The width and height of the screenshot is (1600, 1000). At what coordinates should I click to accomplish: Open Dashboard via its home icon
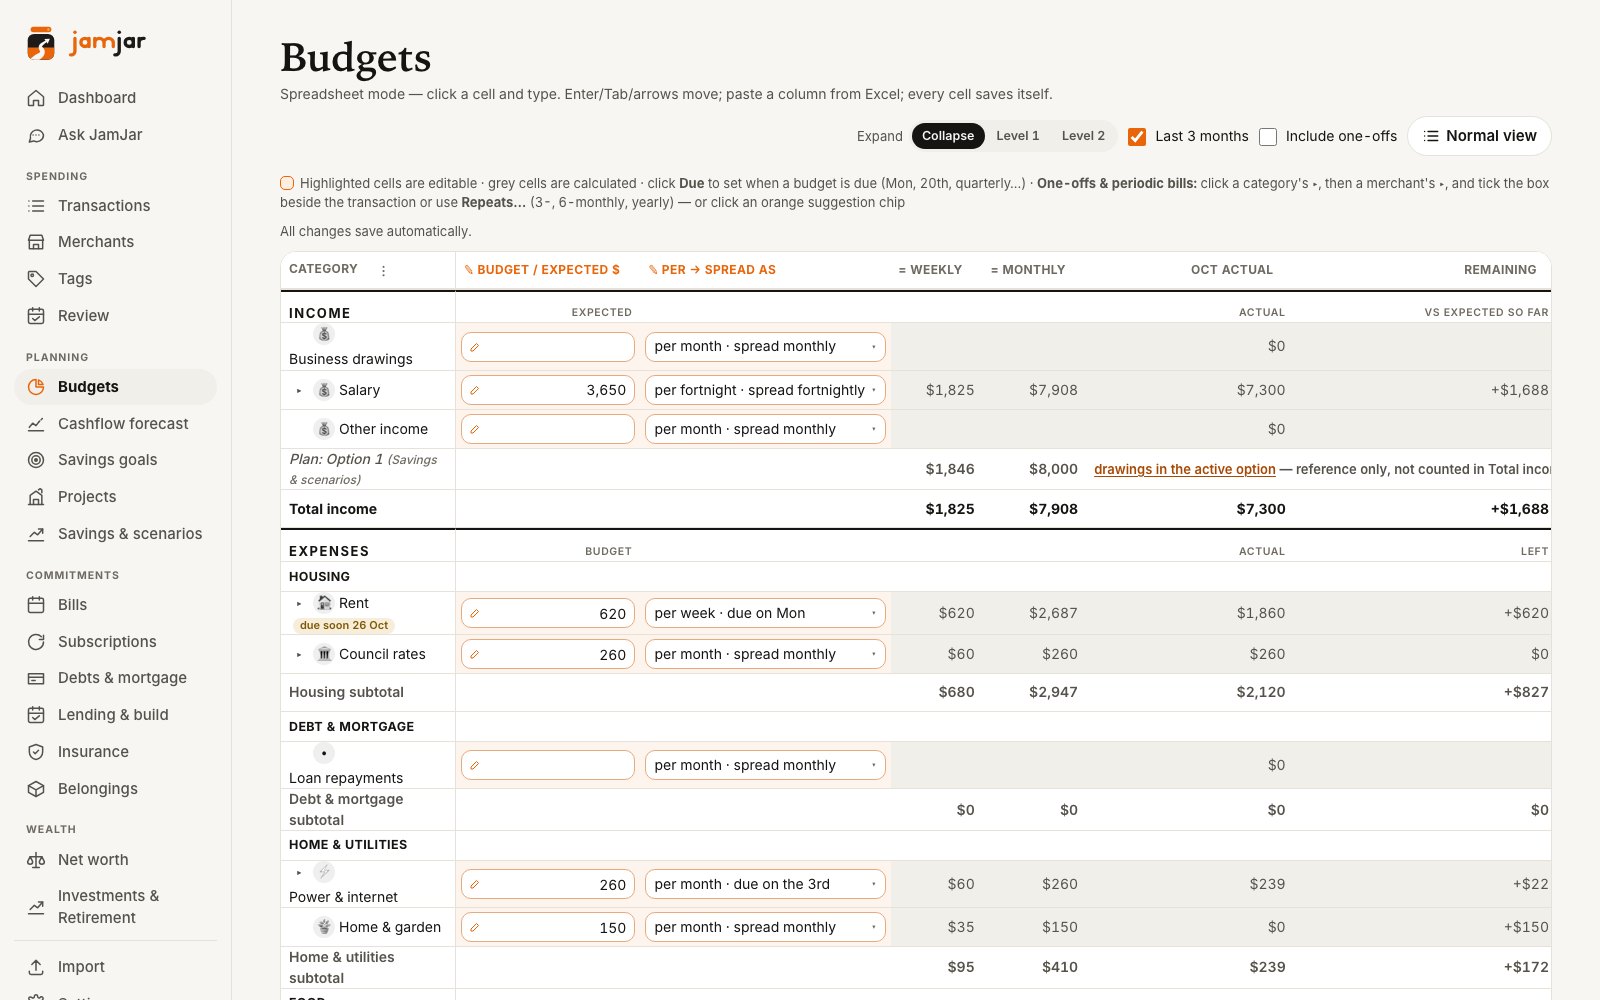(x=36, y=98)
